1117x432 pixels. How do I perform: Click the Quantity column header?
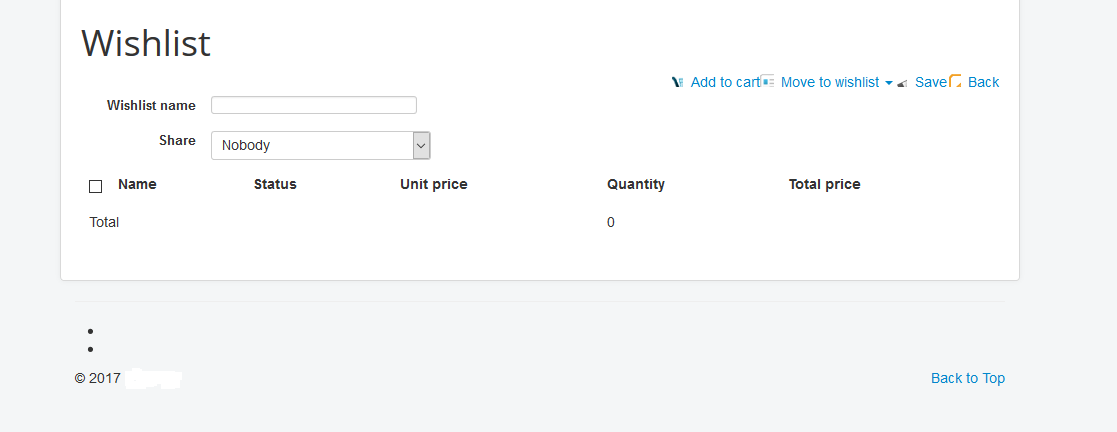point(635,184)
